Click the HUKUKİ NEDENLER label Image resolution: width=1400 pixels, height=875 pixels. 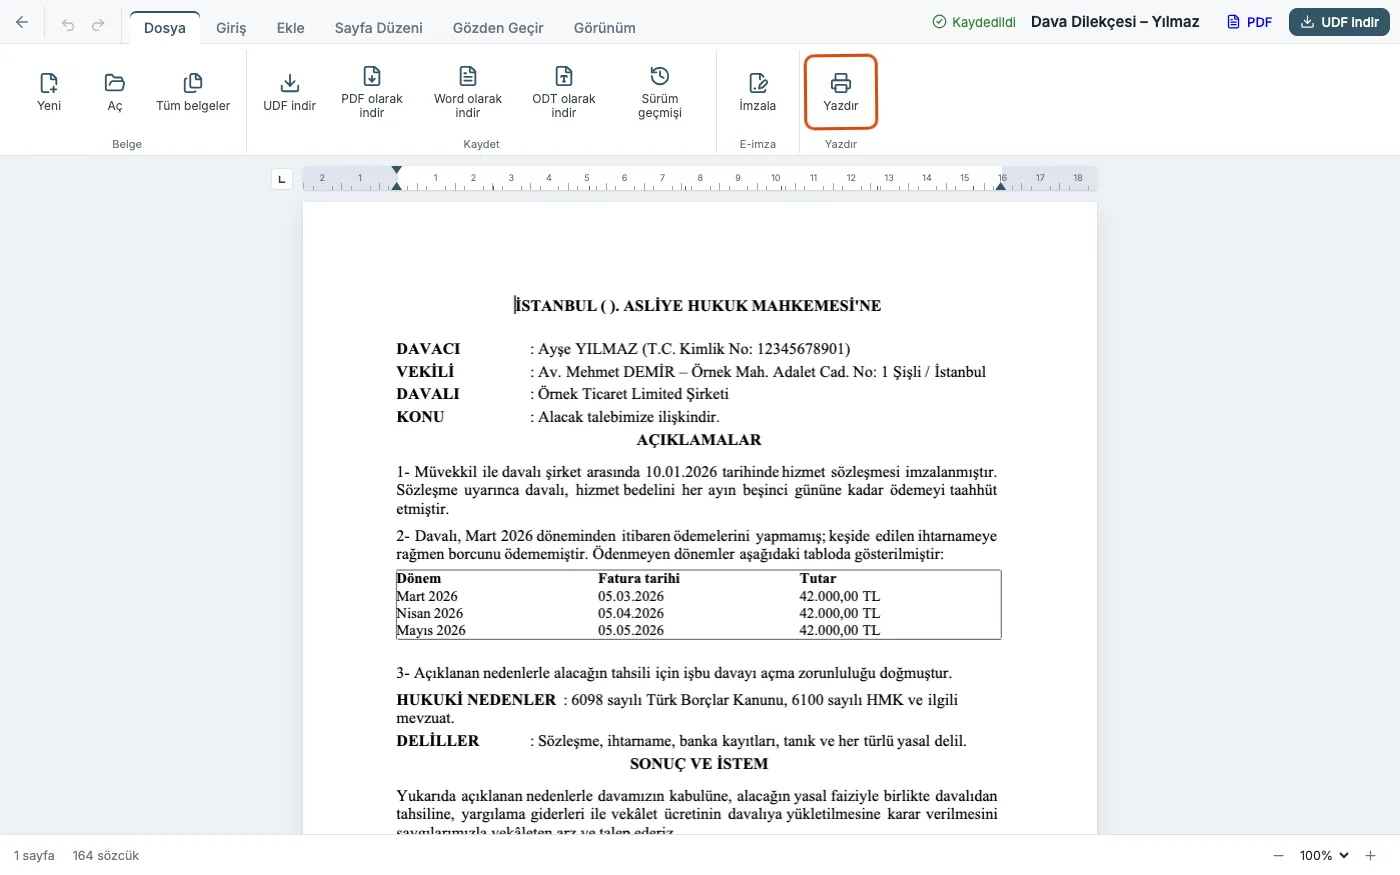476,700
